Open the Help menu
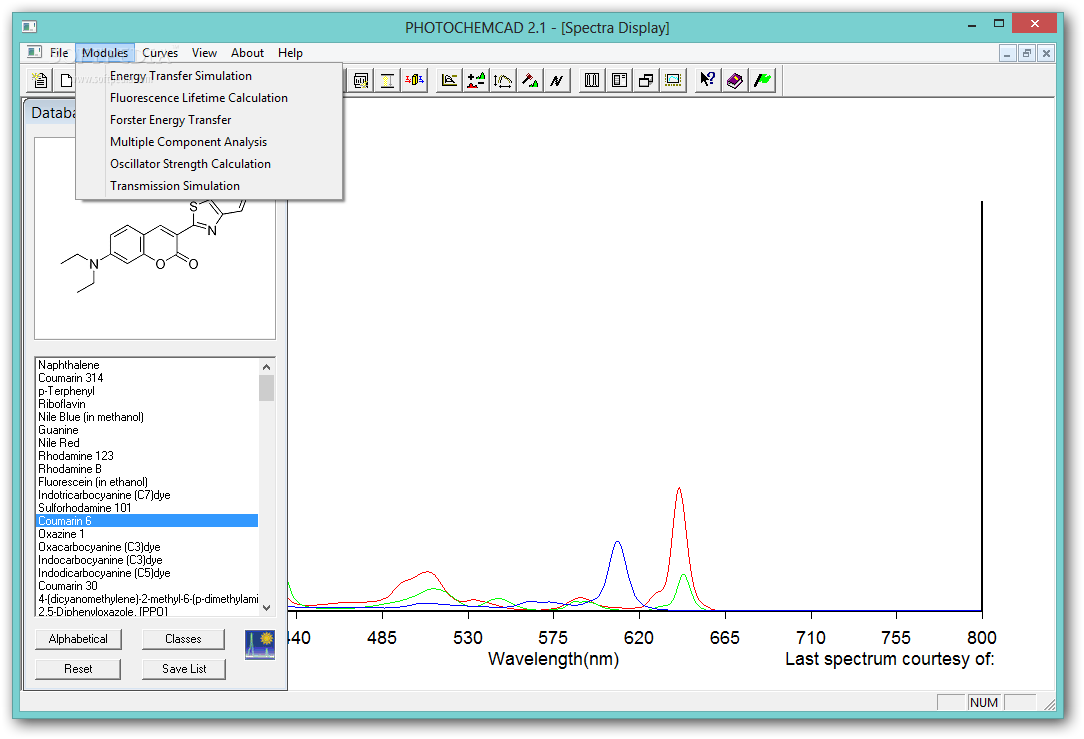The image size is (1084, 739). pos(290,53)
